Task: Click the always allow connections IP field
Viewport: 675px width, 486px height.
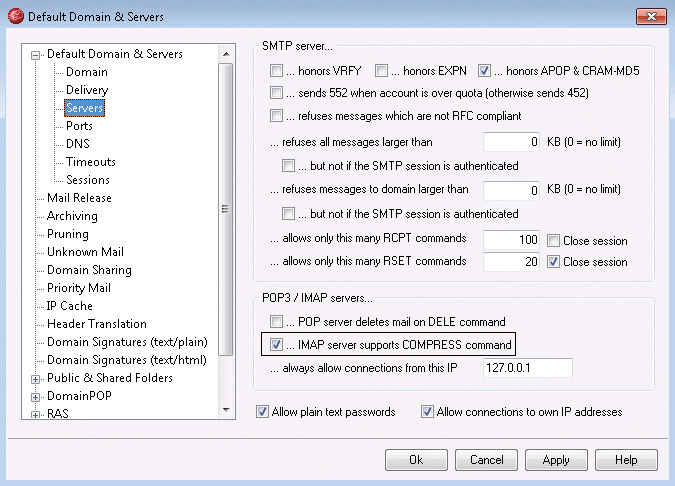Action: click(x=528, y=368)
